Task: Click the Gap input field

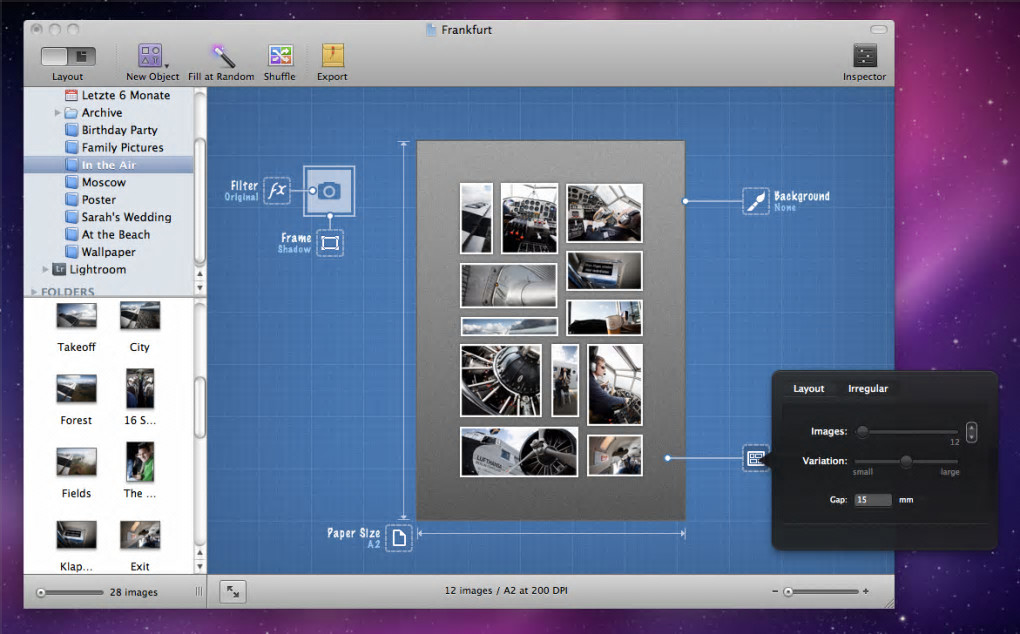Action: click(872, 500)
